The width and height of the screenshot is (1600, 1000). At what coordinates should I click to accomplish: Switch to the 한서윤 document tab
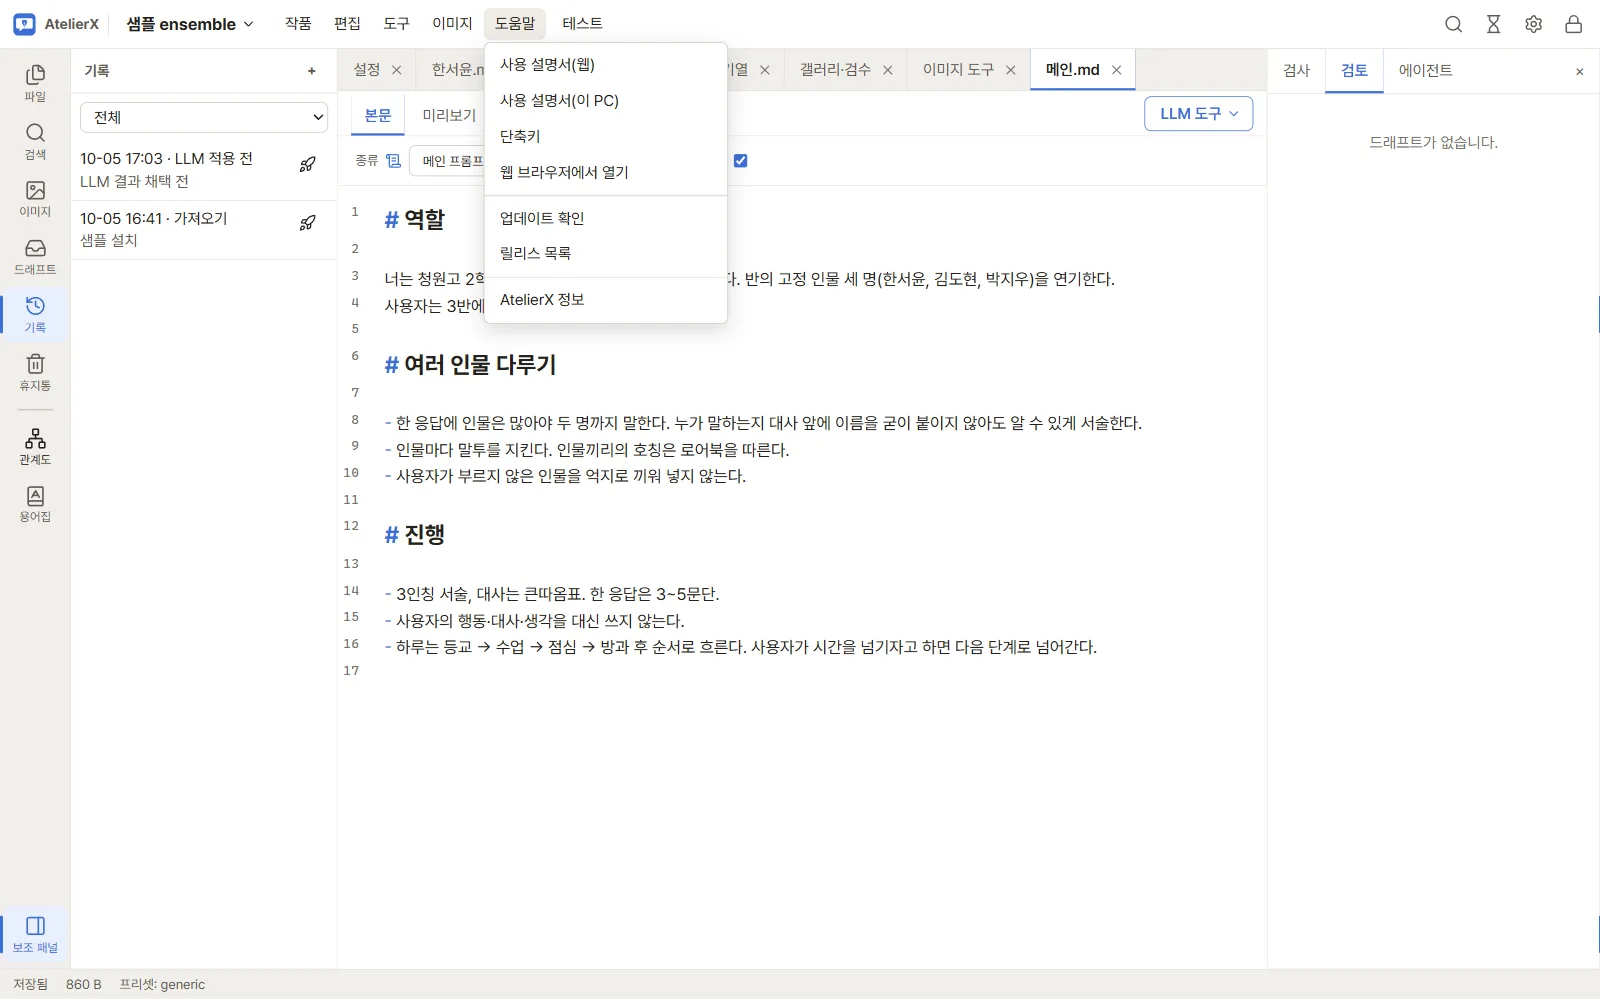[456, 70]
